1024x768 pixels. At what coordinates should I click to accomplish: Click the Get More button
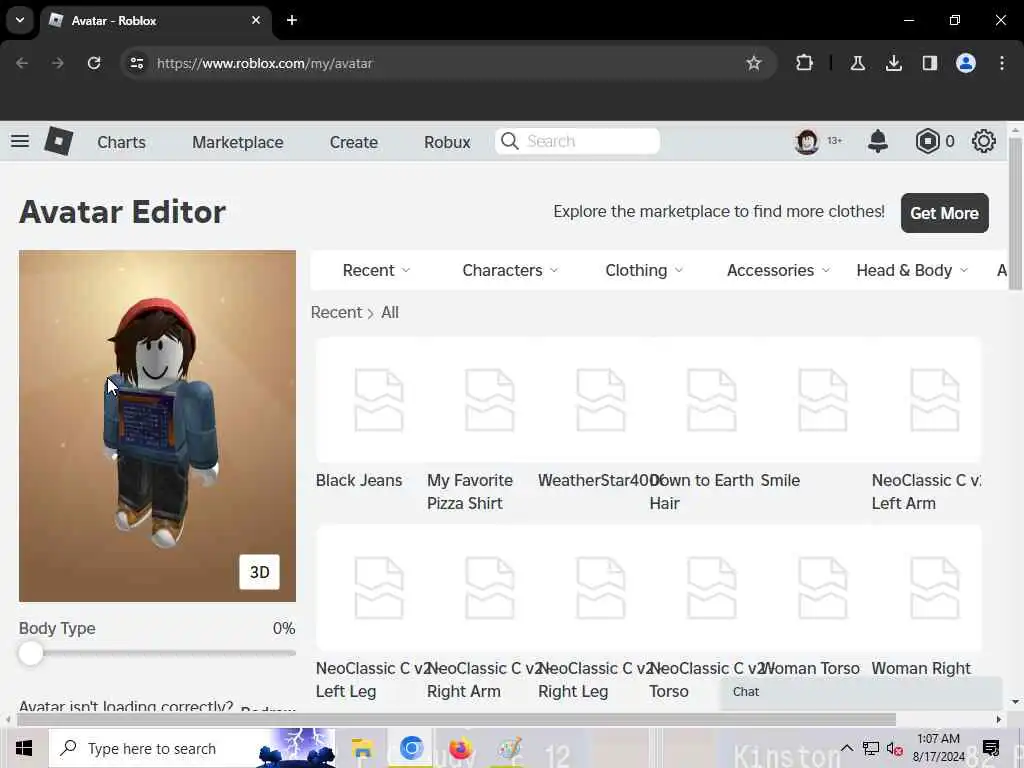944,213
